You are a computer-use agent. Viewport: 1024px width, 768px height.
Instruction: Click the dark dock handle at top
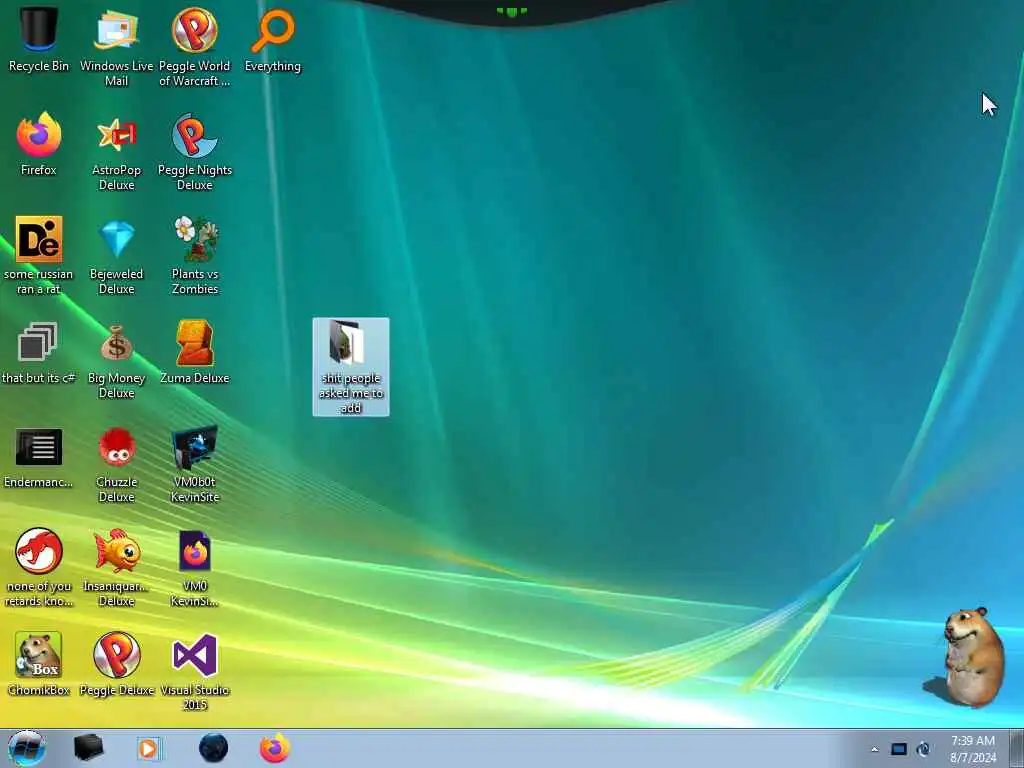click(511, 12)
